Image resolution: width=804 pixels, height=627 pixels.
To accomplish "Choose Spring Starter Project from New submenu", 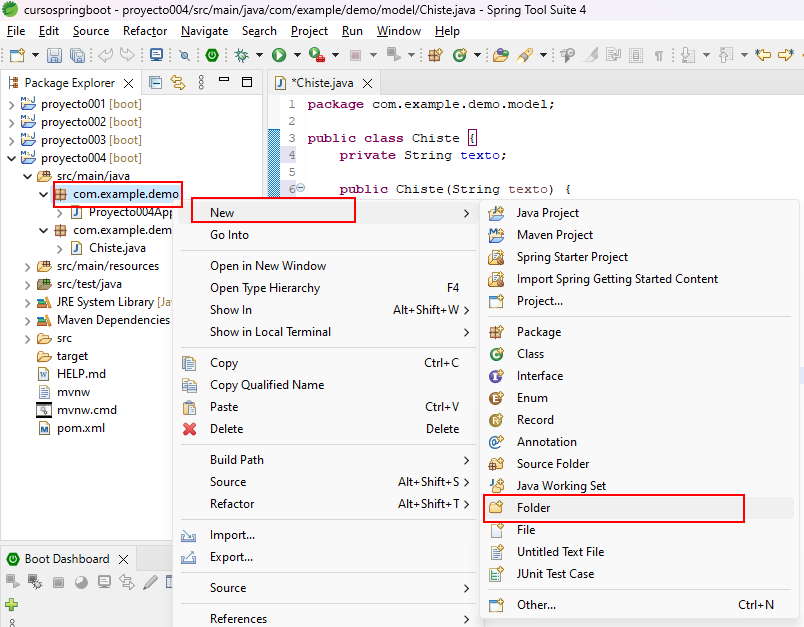I will [640, 257].
